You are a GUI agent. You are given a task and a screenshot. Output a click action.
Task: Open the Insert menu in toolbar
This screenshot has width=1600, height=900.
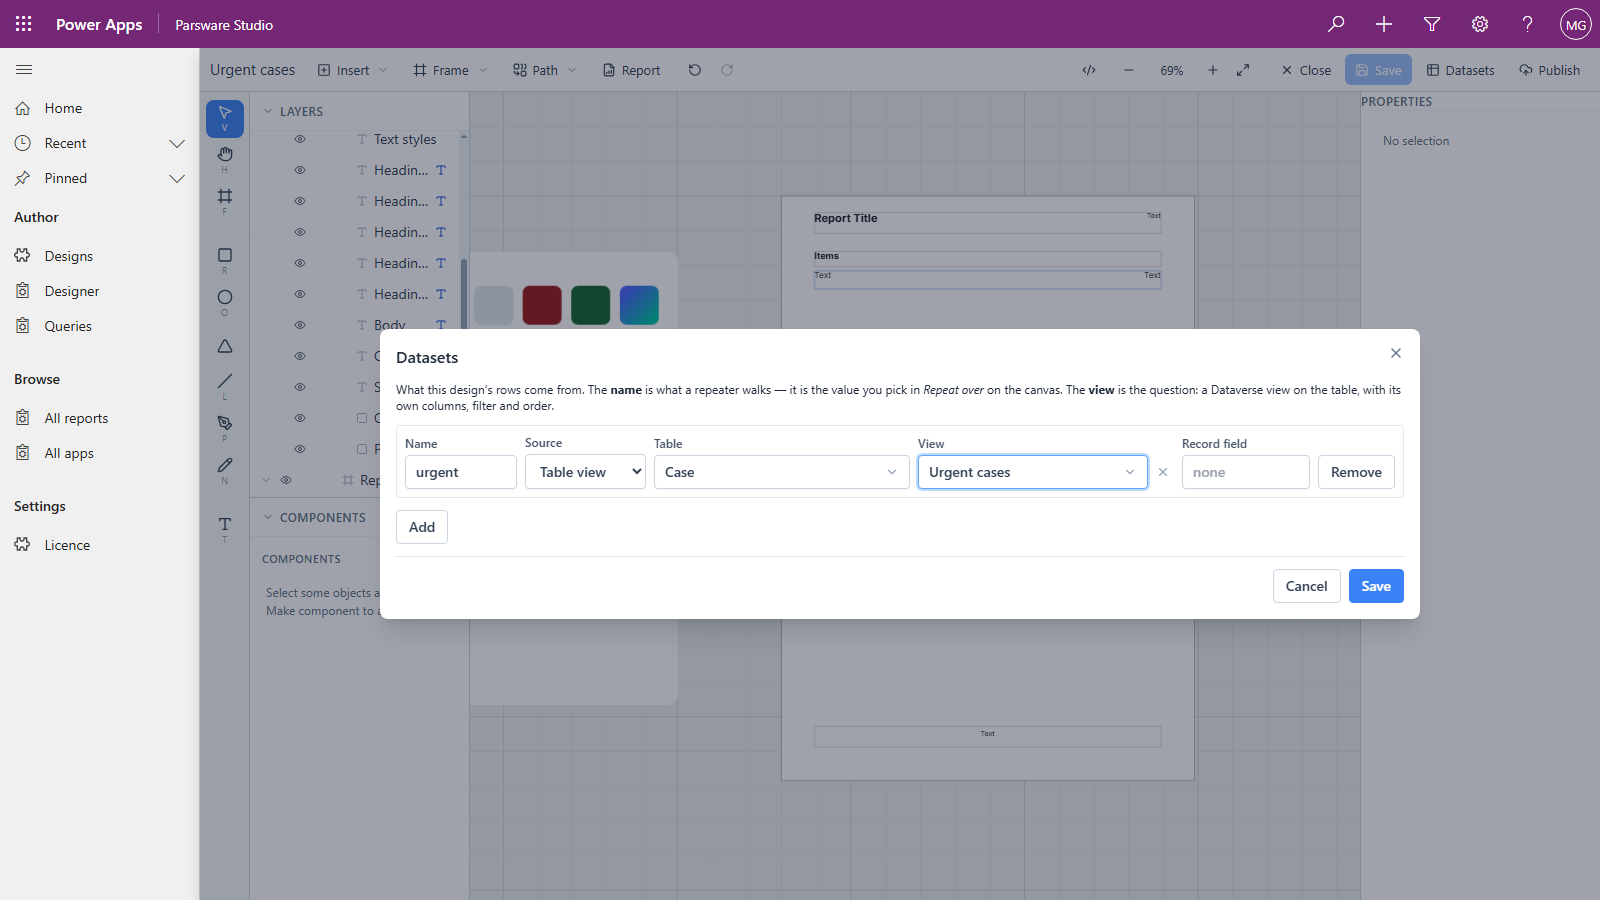coord(352,70)
